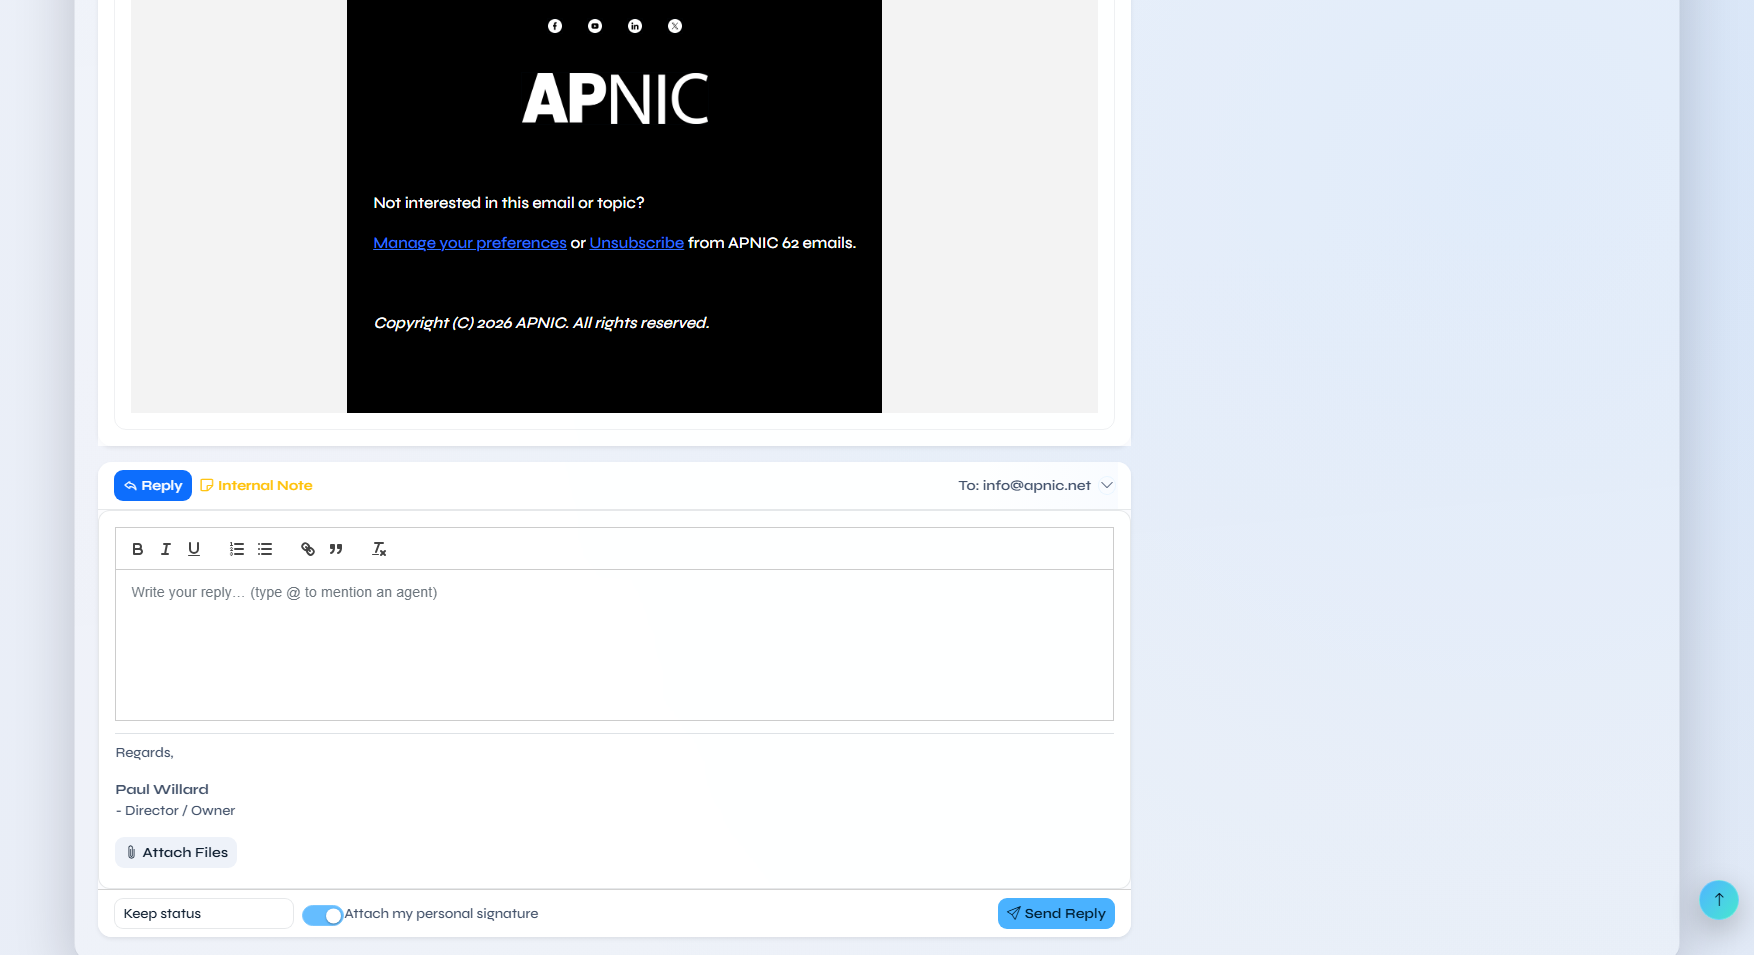Apply italic formatting in editor toolbar
The width and height of the screenshot is (1754, 955).
[x=166, y=549]
